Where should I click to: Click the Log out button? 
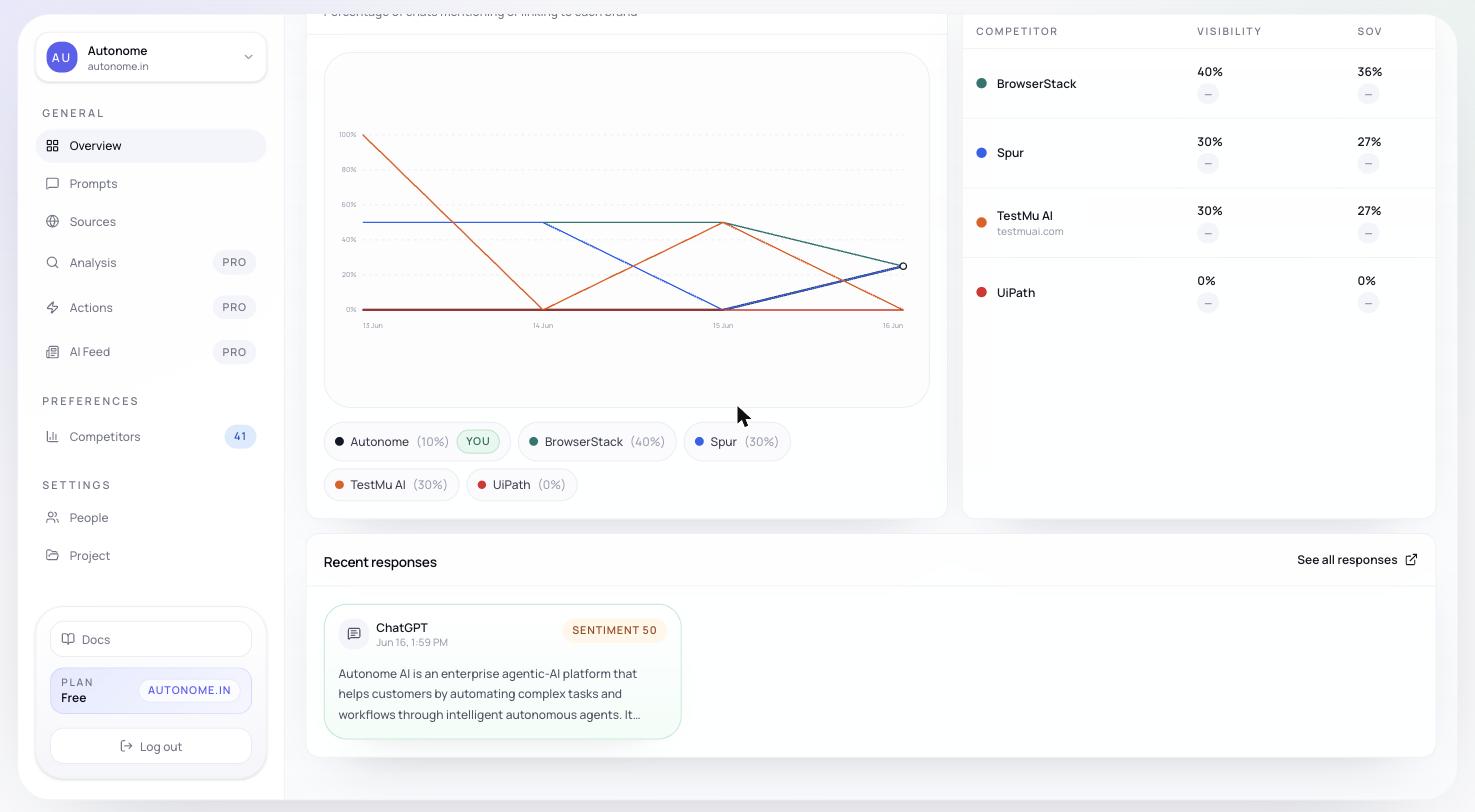point(151,746)
